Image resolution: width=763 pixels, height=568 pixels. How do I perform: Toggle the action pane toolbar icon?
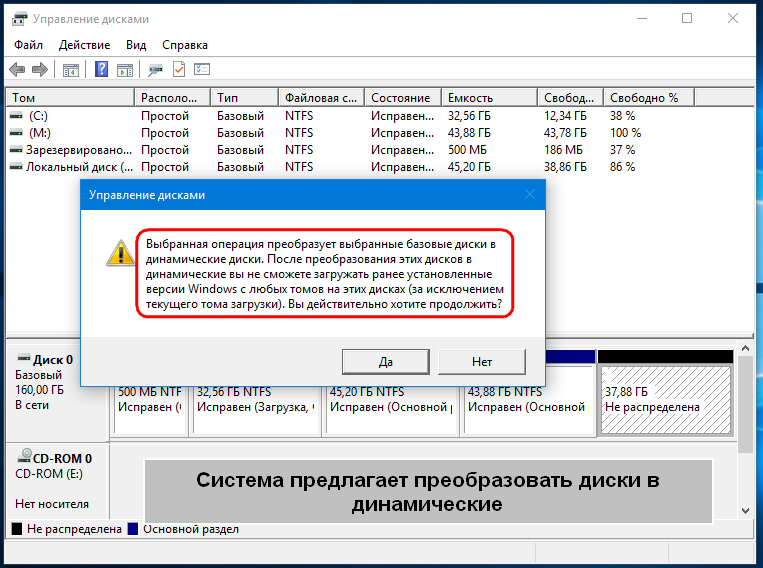point(125,70)
